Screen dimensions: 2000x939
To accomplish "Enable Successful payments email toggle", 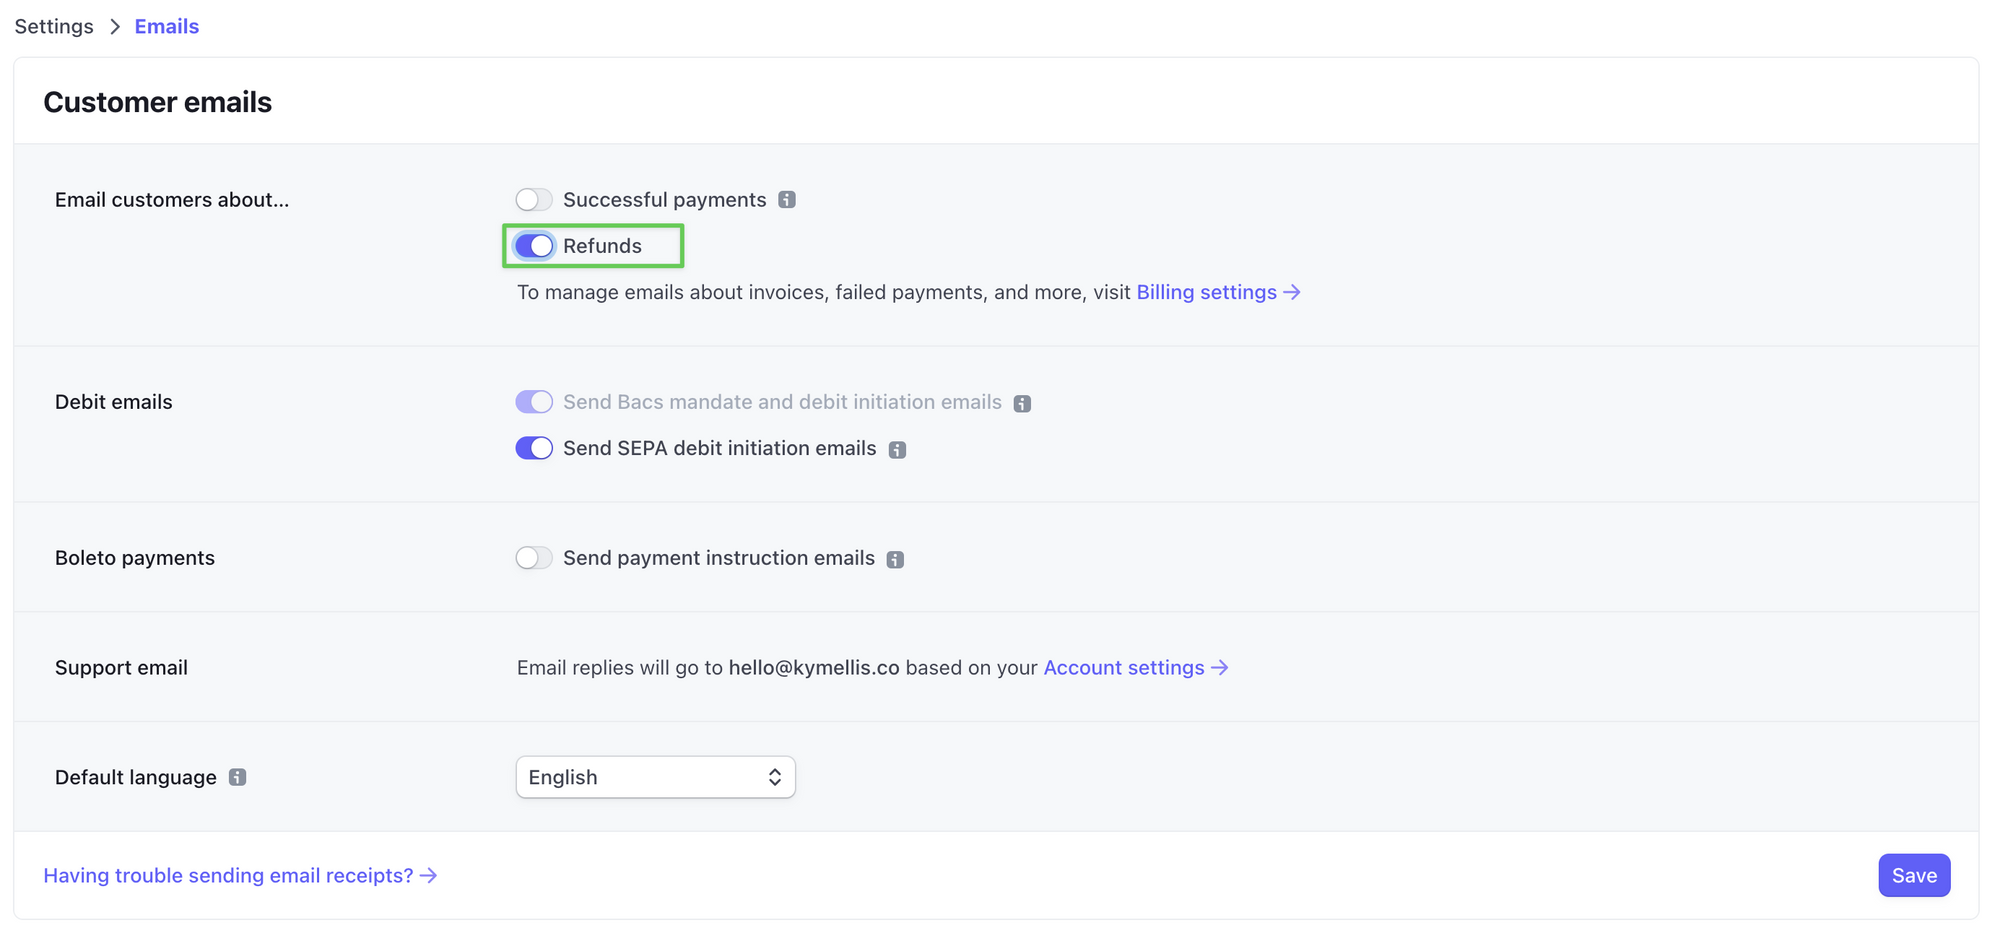I will point(534,200).
